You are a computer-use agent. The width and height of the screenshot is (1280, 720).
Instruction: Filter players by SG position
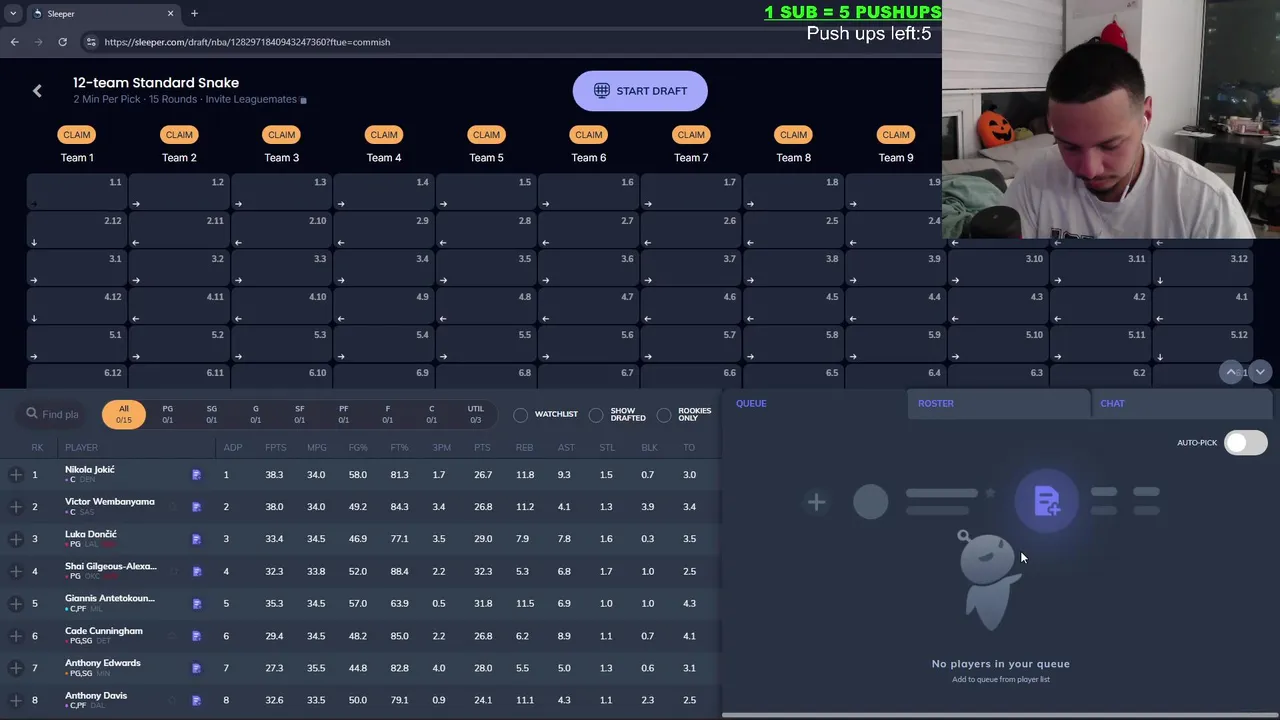[211, 414]
